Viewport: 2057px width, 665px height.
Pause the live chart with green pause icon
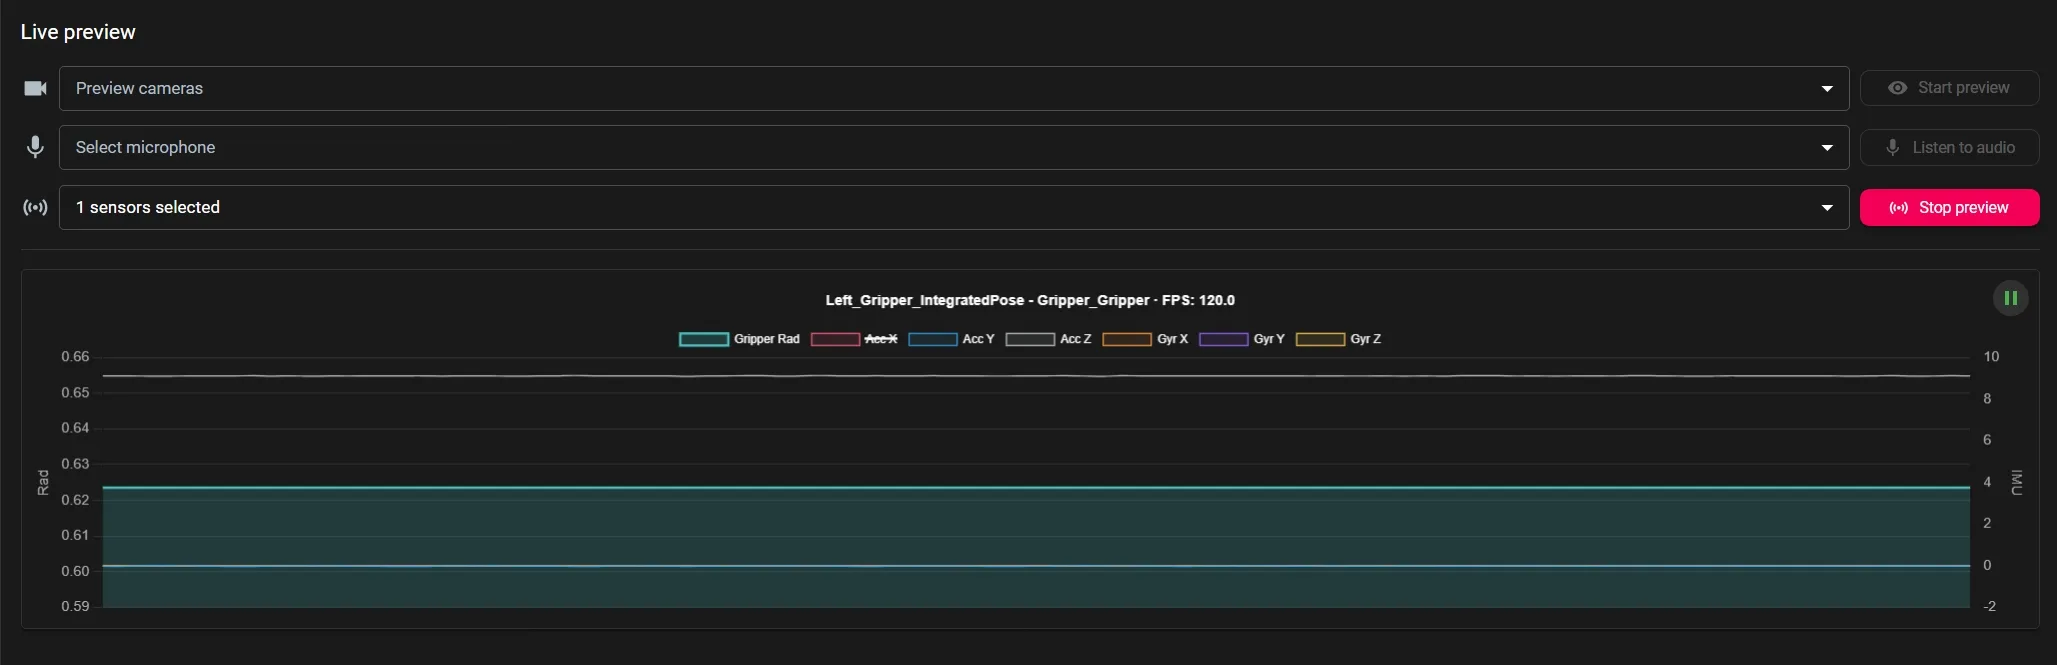coord(2010,298)
